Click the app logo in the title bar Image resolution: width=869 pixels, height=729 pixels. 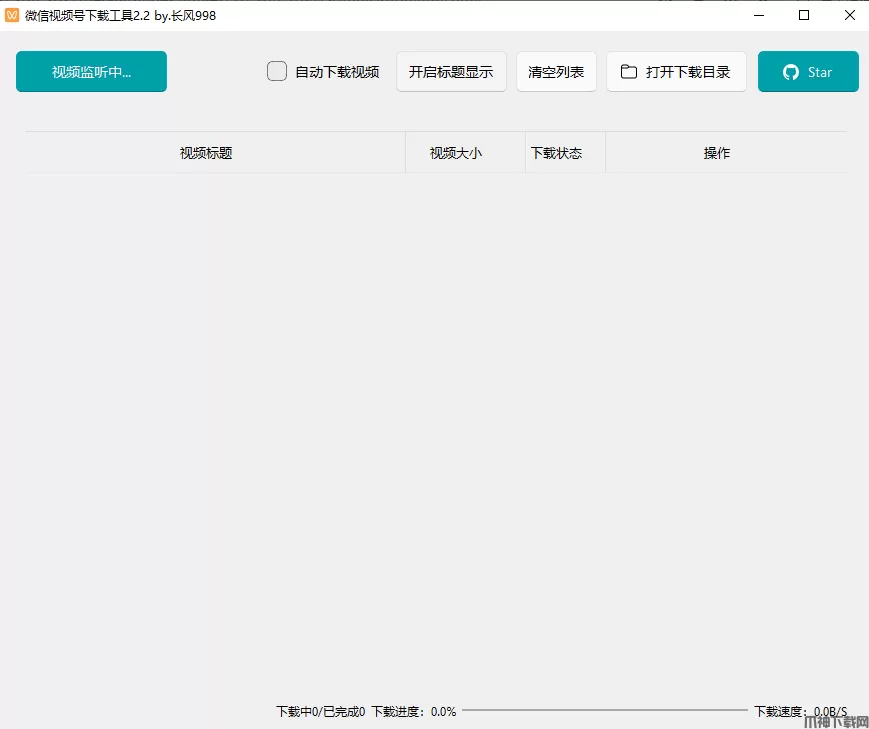pos(12,15)
